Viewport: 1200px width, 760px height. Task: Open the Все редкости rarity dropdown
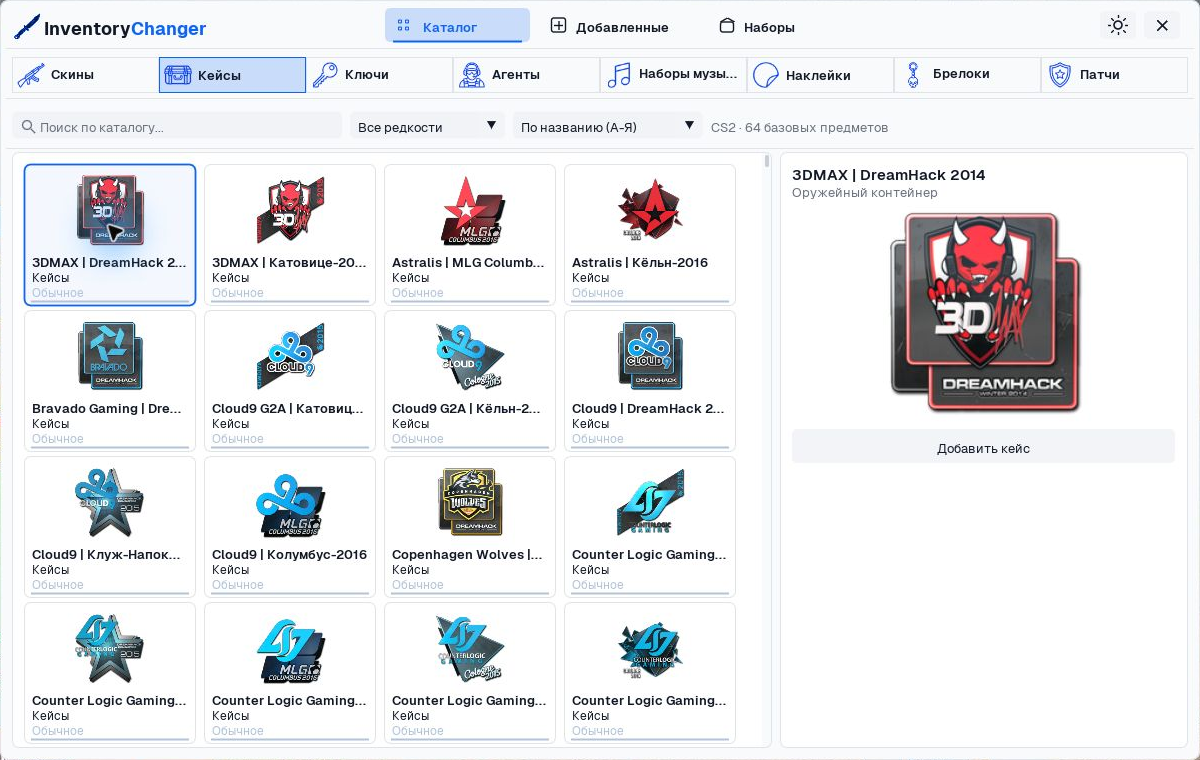tap(427, 126)
